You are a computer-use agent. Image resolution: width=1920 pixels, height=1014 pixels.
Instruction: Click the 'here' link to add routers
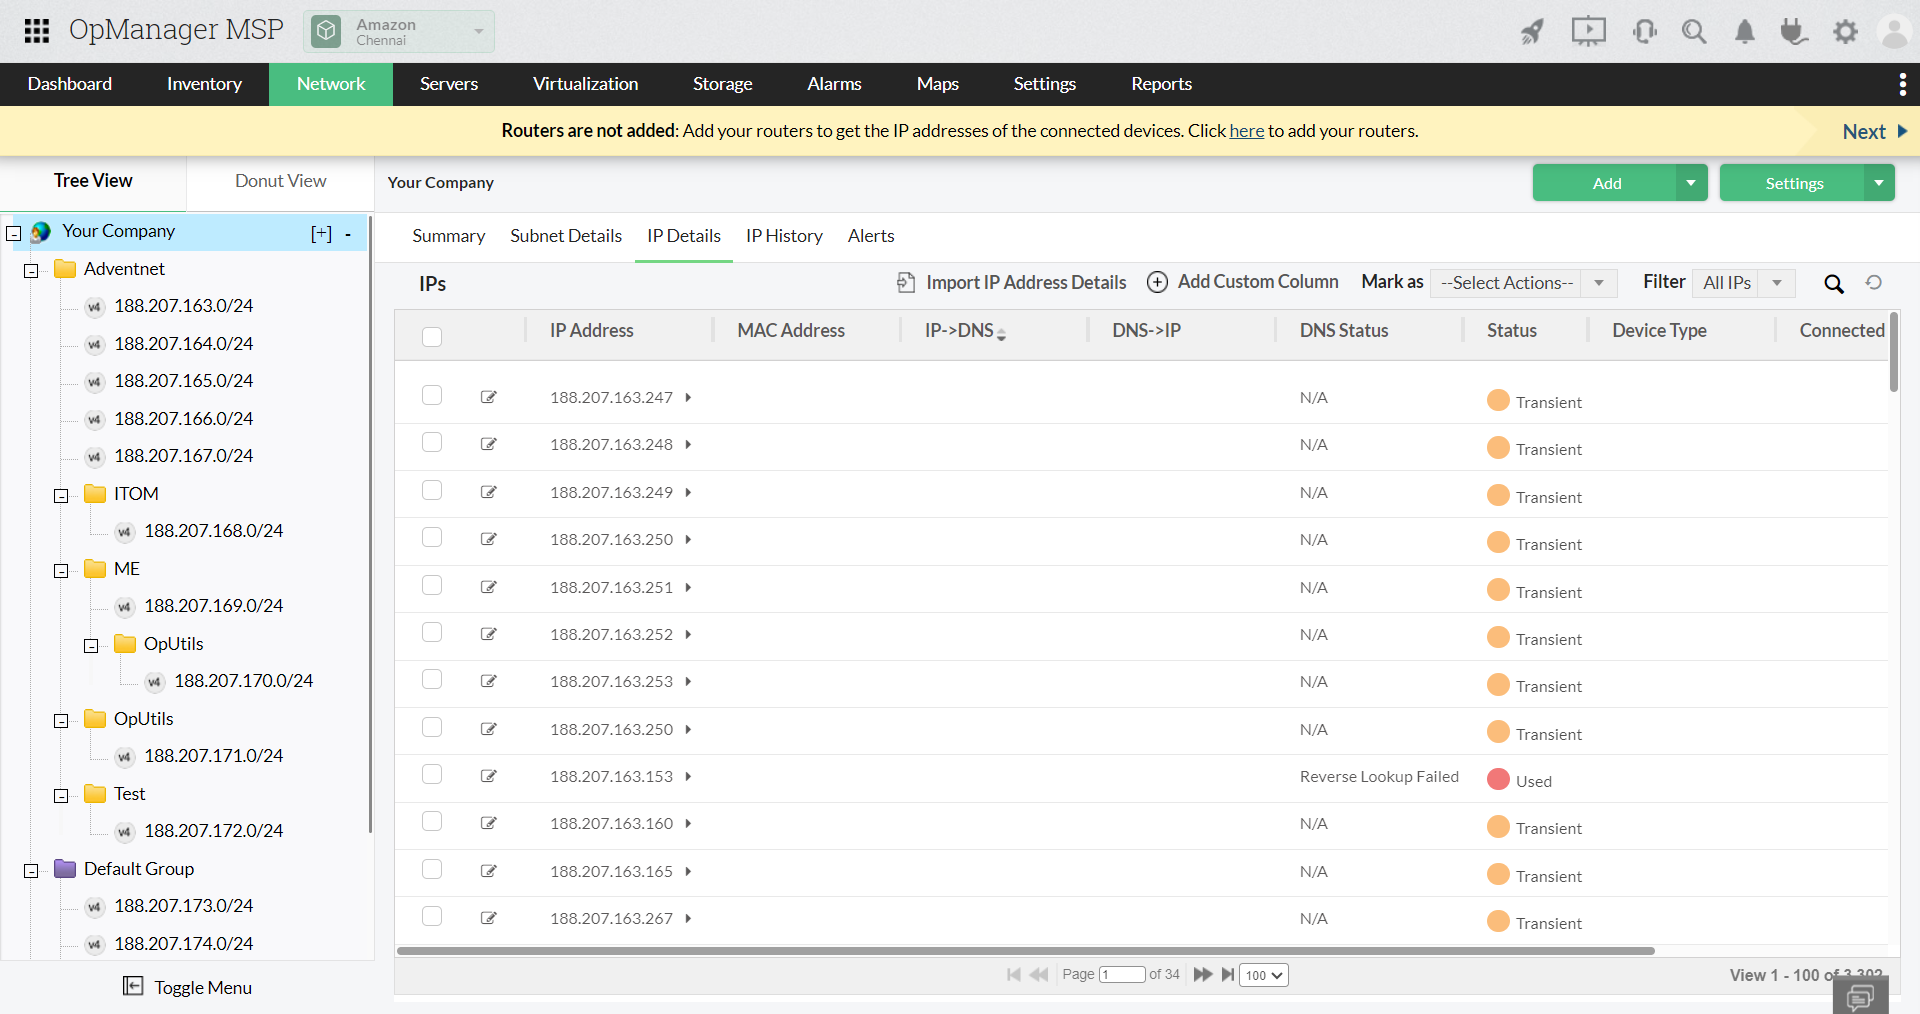coord(1247,131)
